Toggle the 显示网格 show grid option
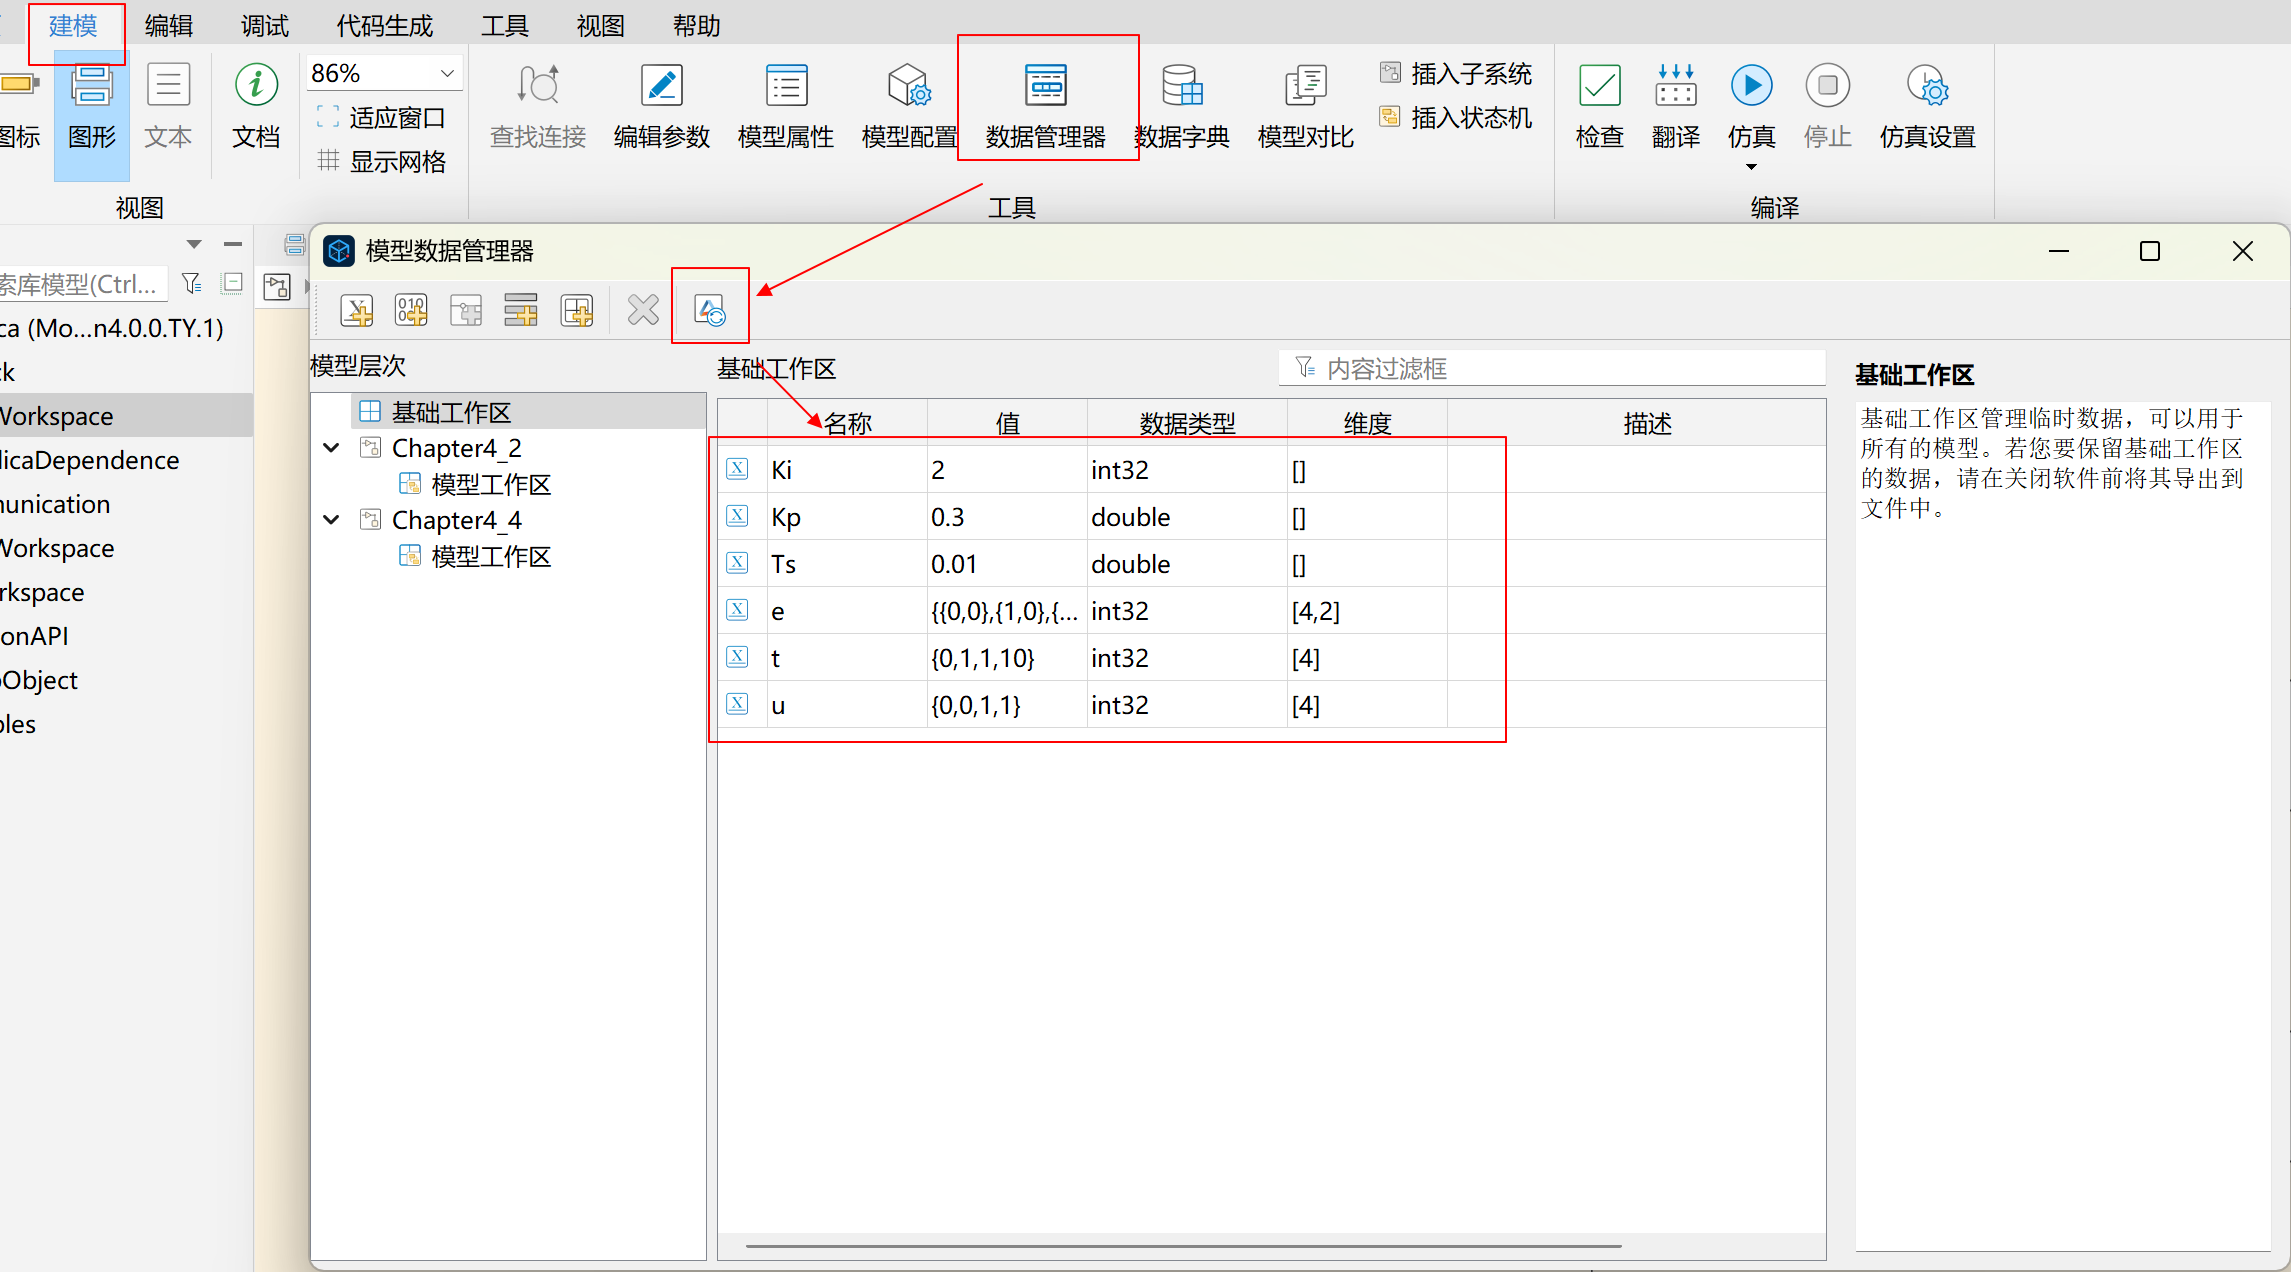 pos(382,161)
